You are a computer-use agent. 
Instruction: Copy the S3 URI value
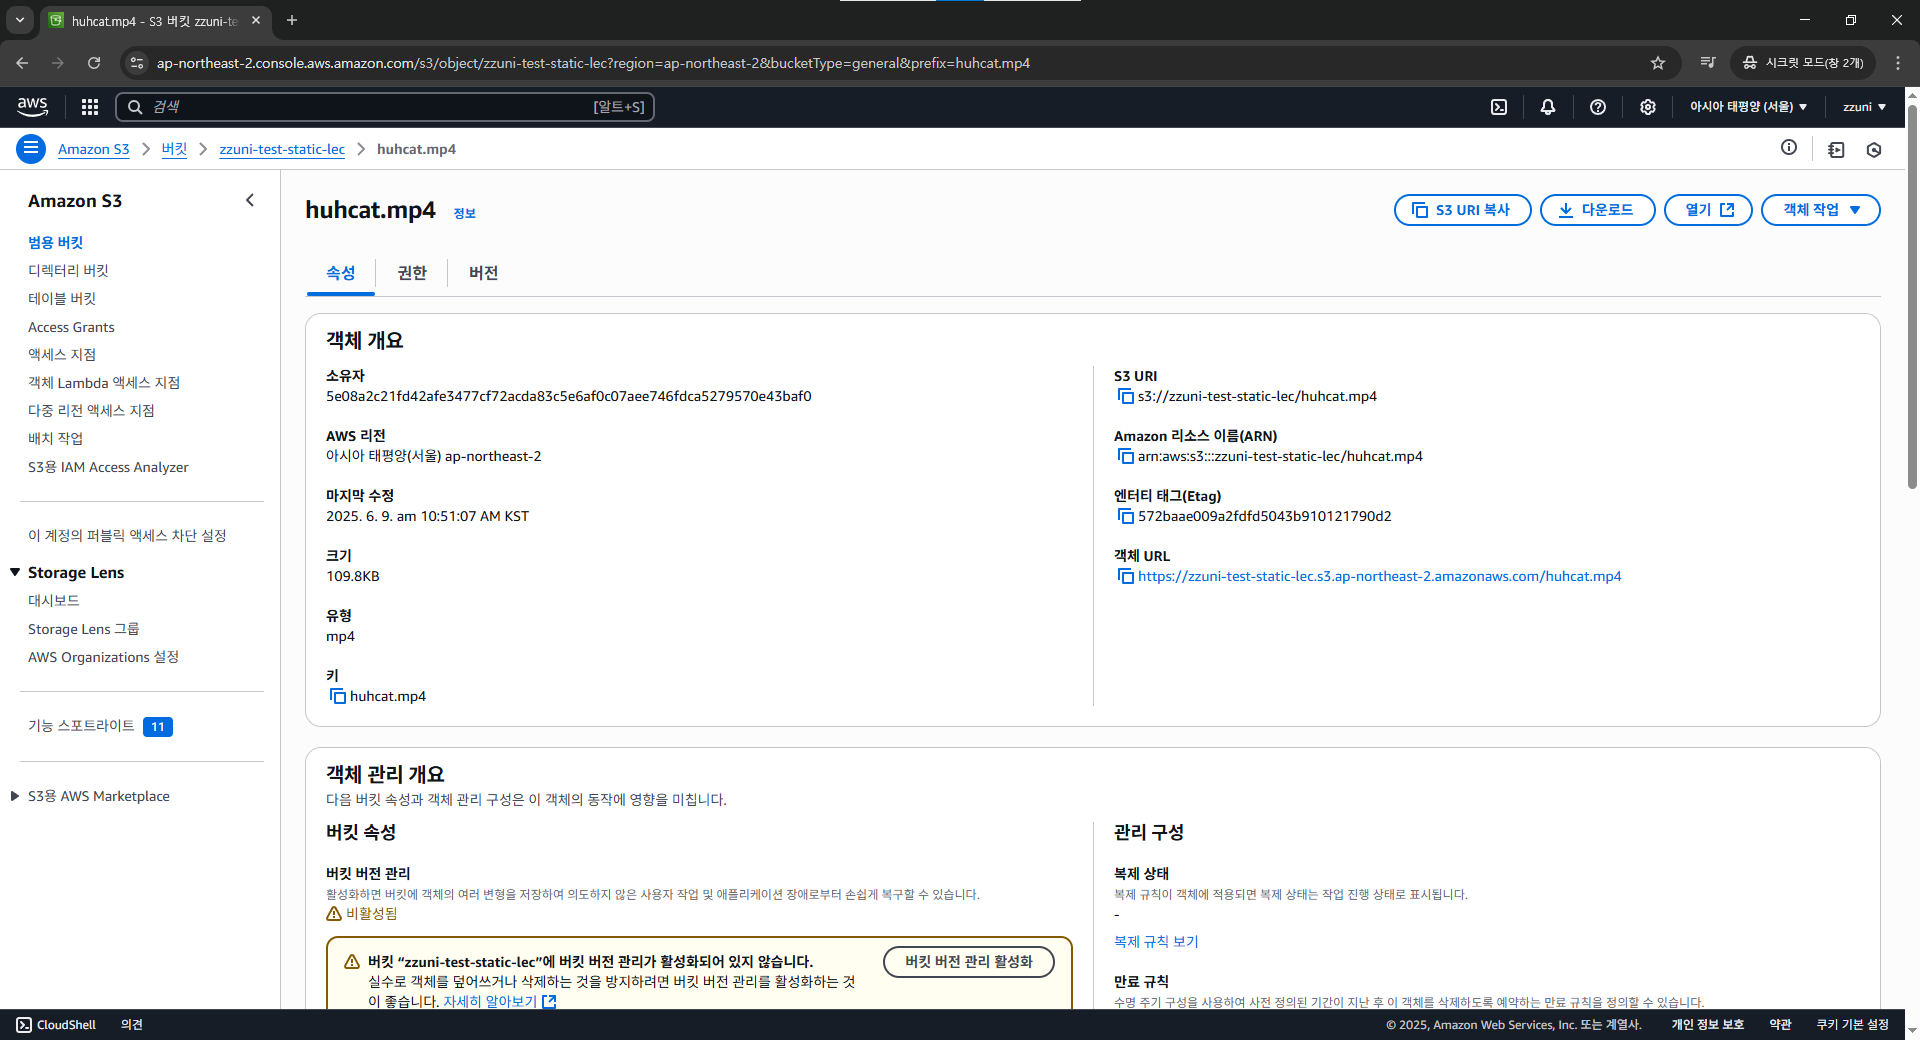pyautogui.click(x=1125, y=396)
